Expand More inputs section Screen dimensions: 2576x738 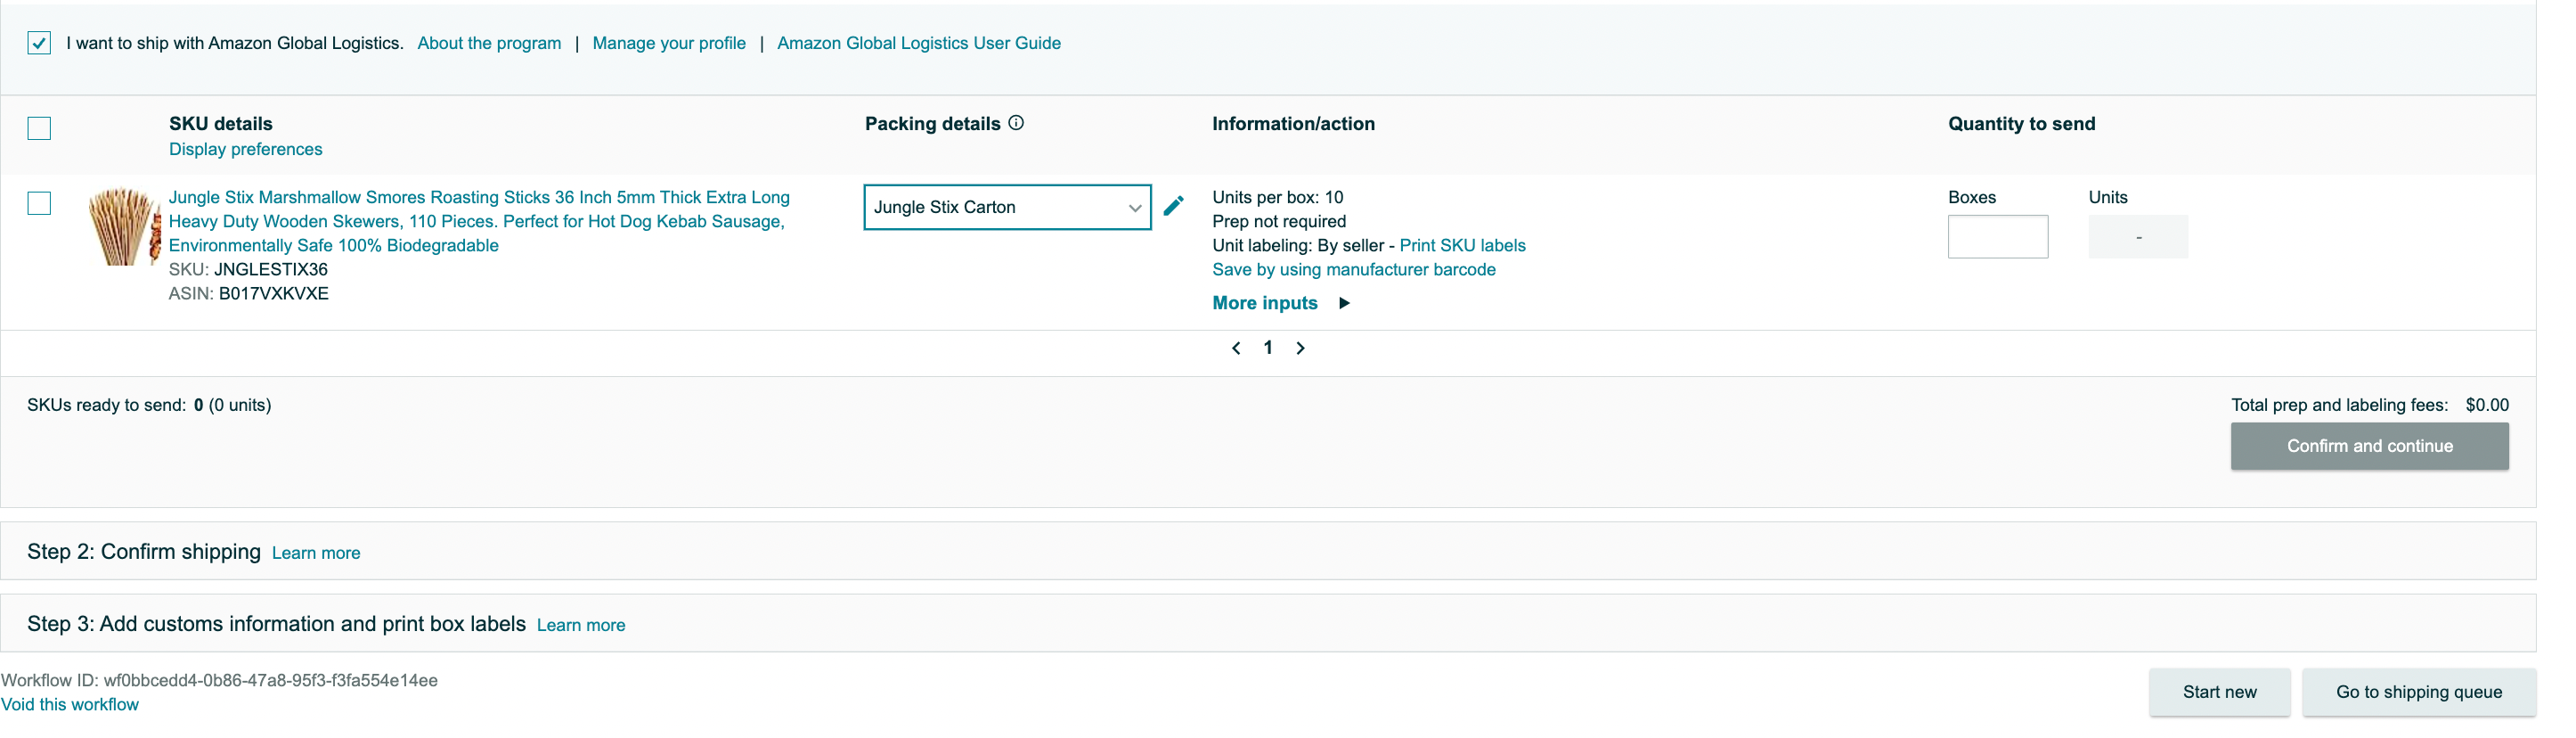click(x=1281, y=303)
